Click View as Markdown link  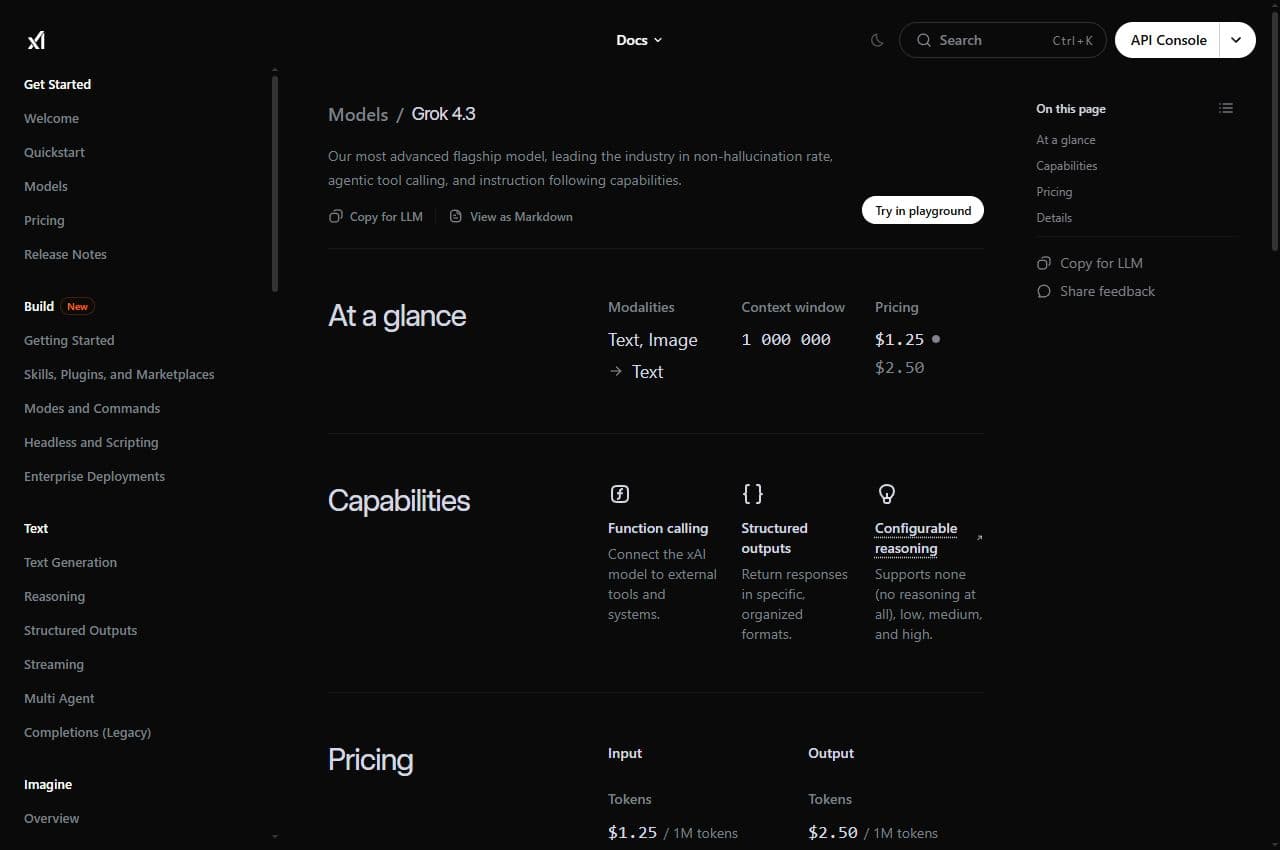click(511, 216)
